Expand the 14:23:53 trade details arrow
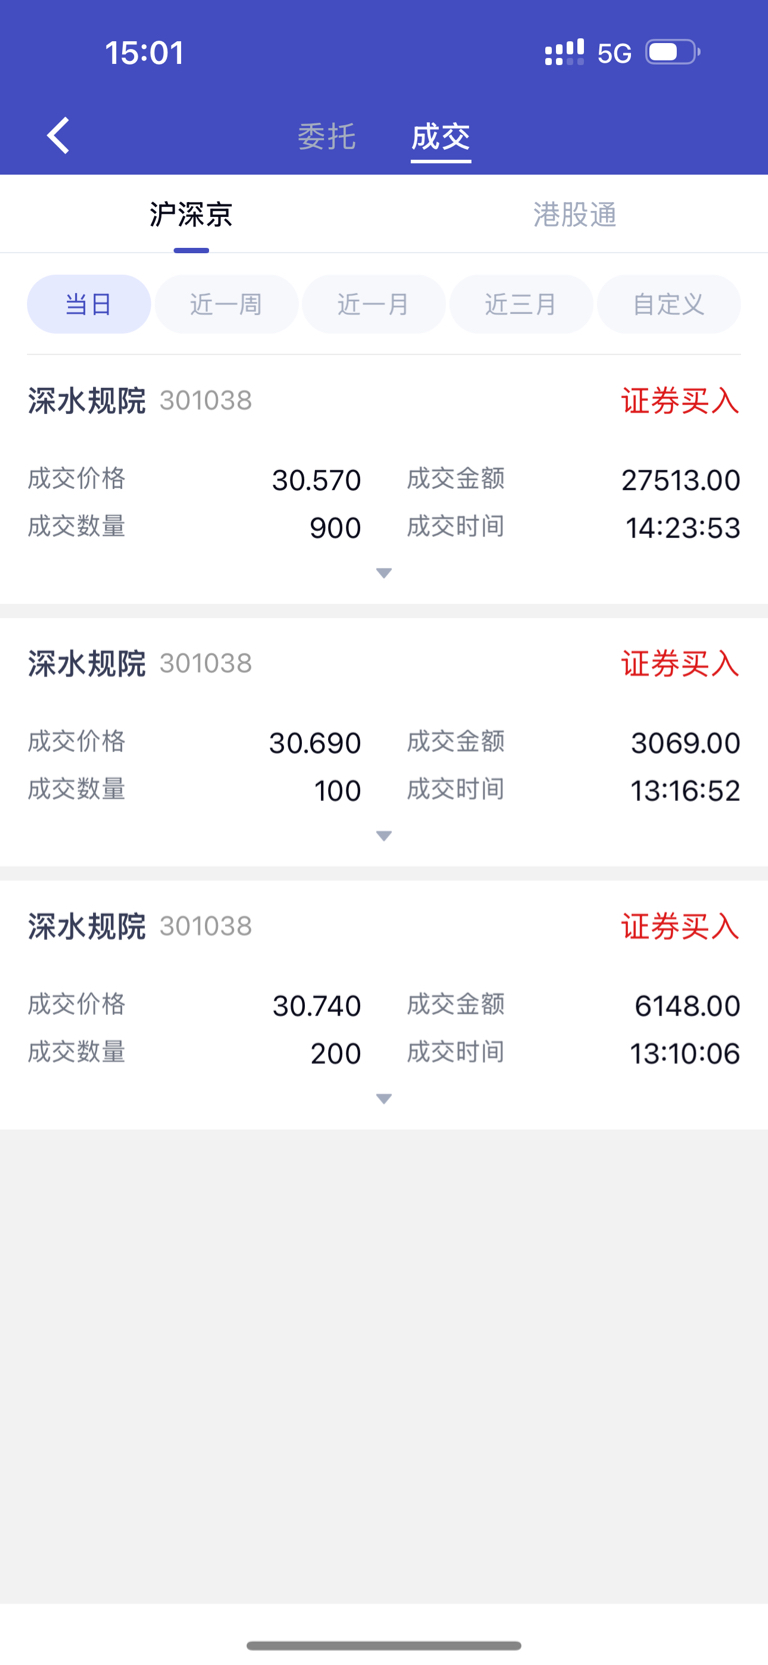768x1665 pixels. pos(384,573)
